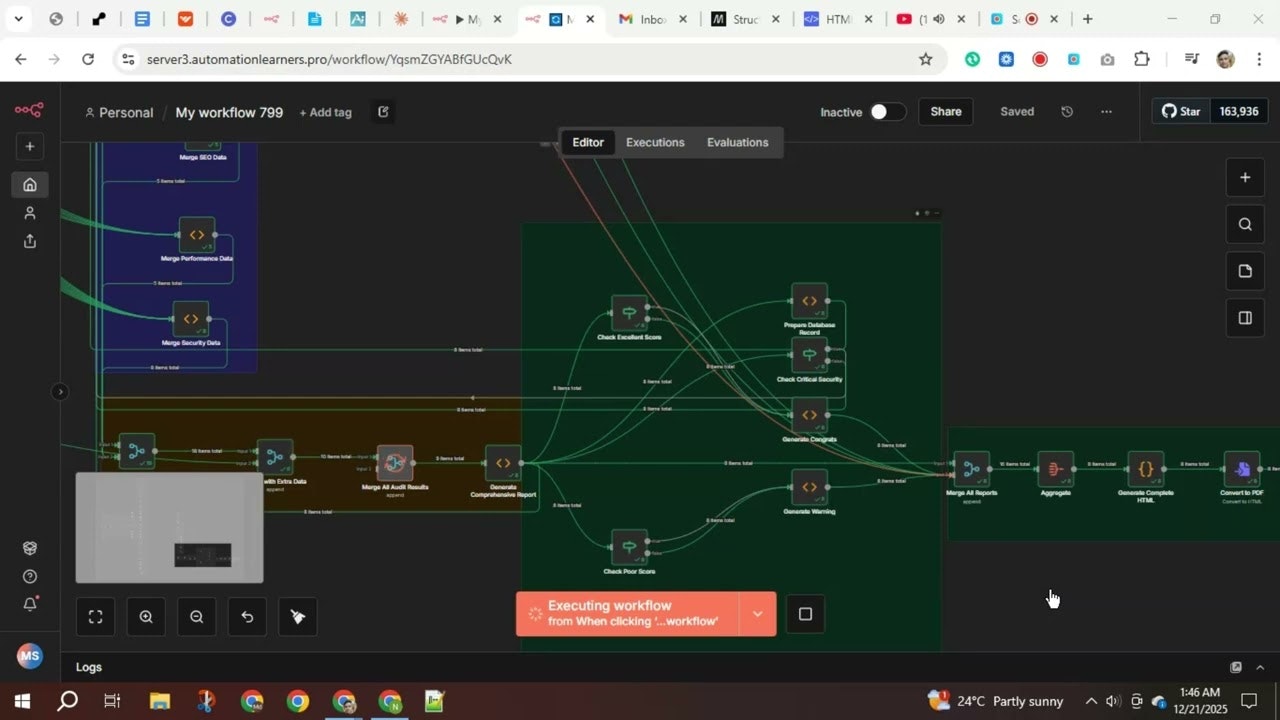Viewport: 1280px width, 720px height.
Task: Click the 163,936 star count
Action: click(x=1239, y=112)
